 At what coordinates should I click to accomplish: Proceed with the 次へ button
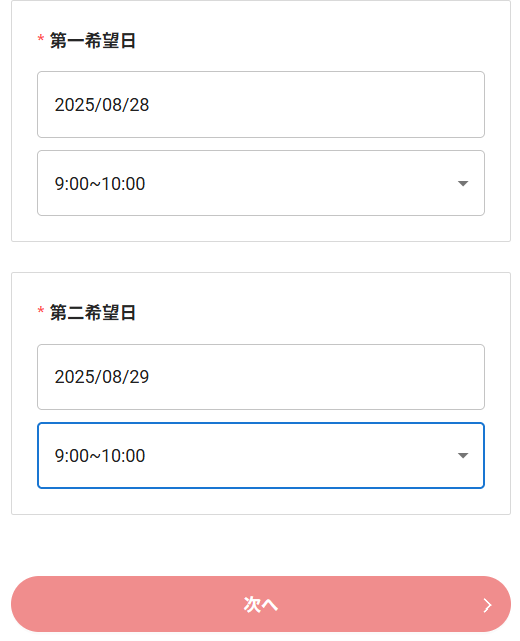pyautogui.click(x=261, y=604)
